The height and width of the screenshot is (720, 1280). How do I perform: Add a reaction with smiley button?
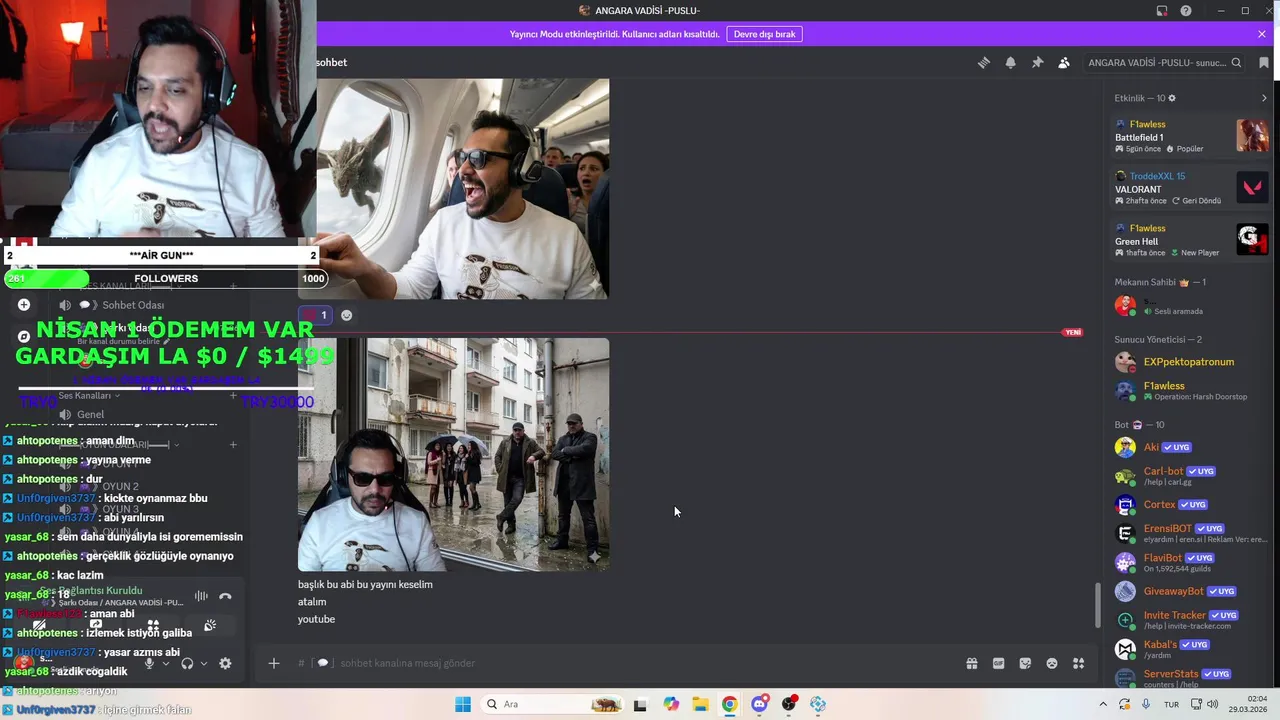pyautogui.click(x=346, y=315)
